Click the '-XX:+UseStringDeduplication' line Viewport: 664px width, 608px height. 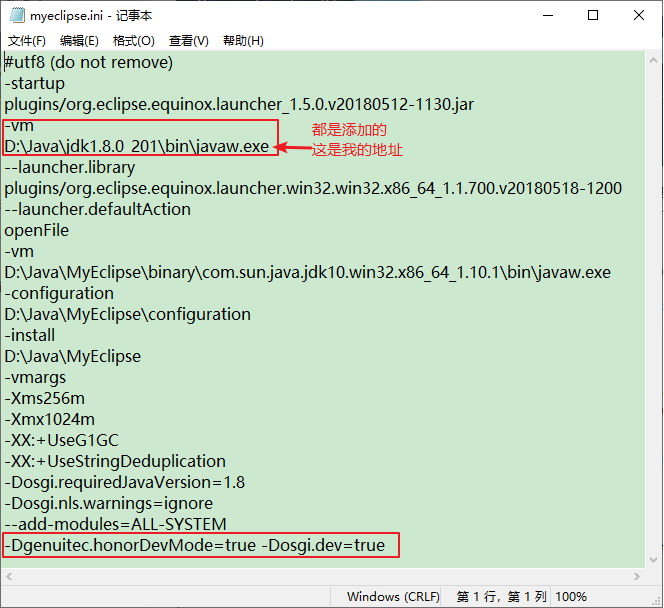pyautogui.click(x=115, y=461)
